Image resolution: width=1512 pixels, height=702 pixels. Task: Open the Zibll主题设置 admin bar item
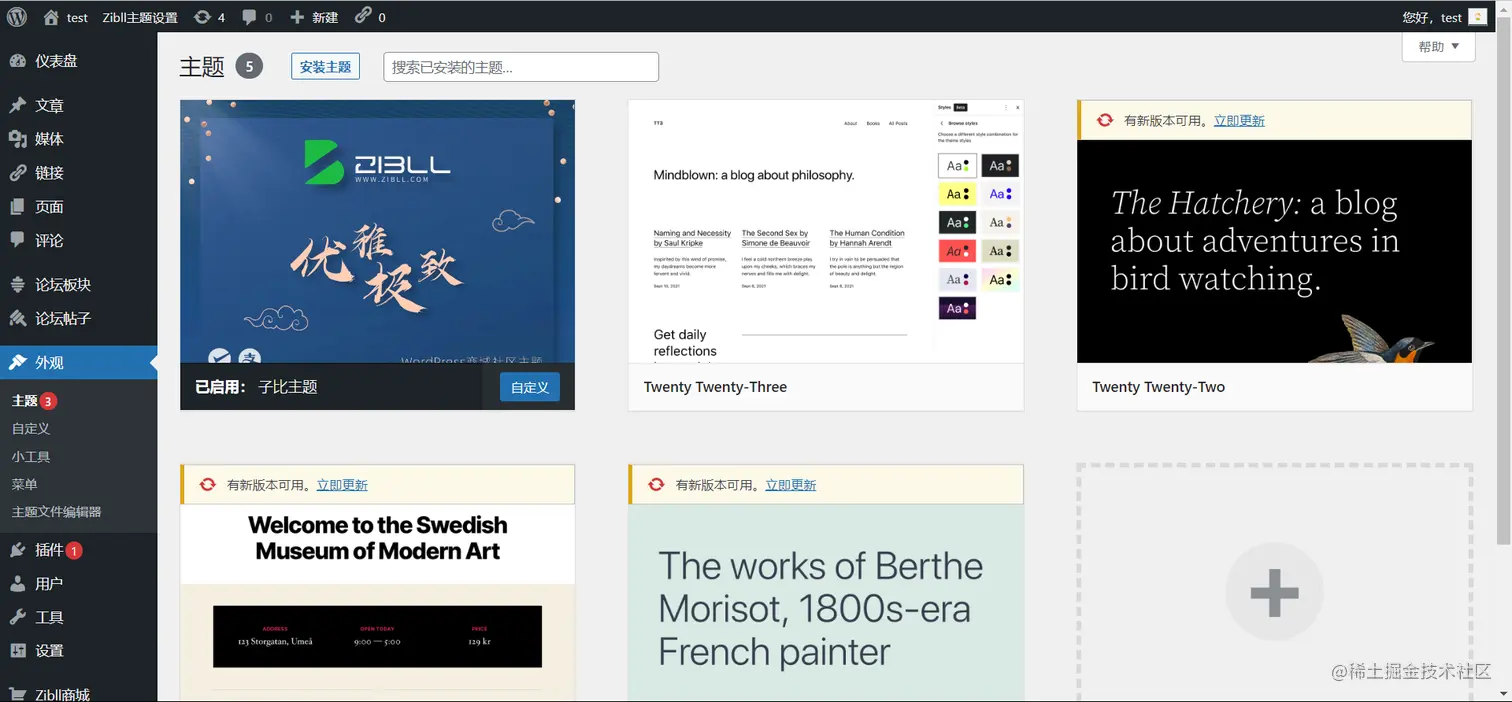pos(140,17)
